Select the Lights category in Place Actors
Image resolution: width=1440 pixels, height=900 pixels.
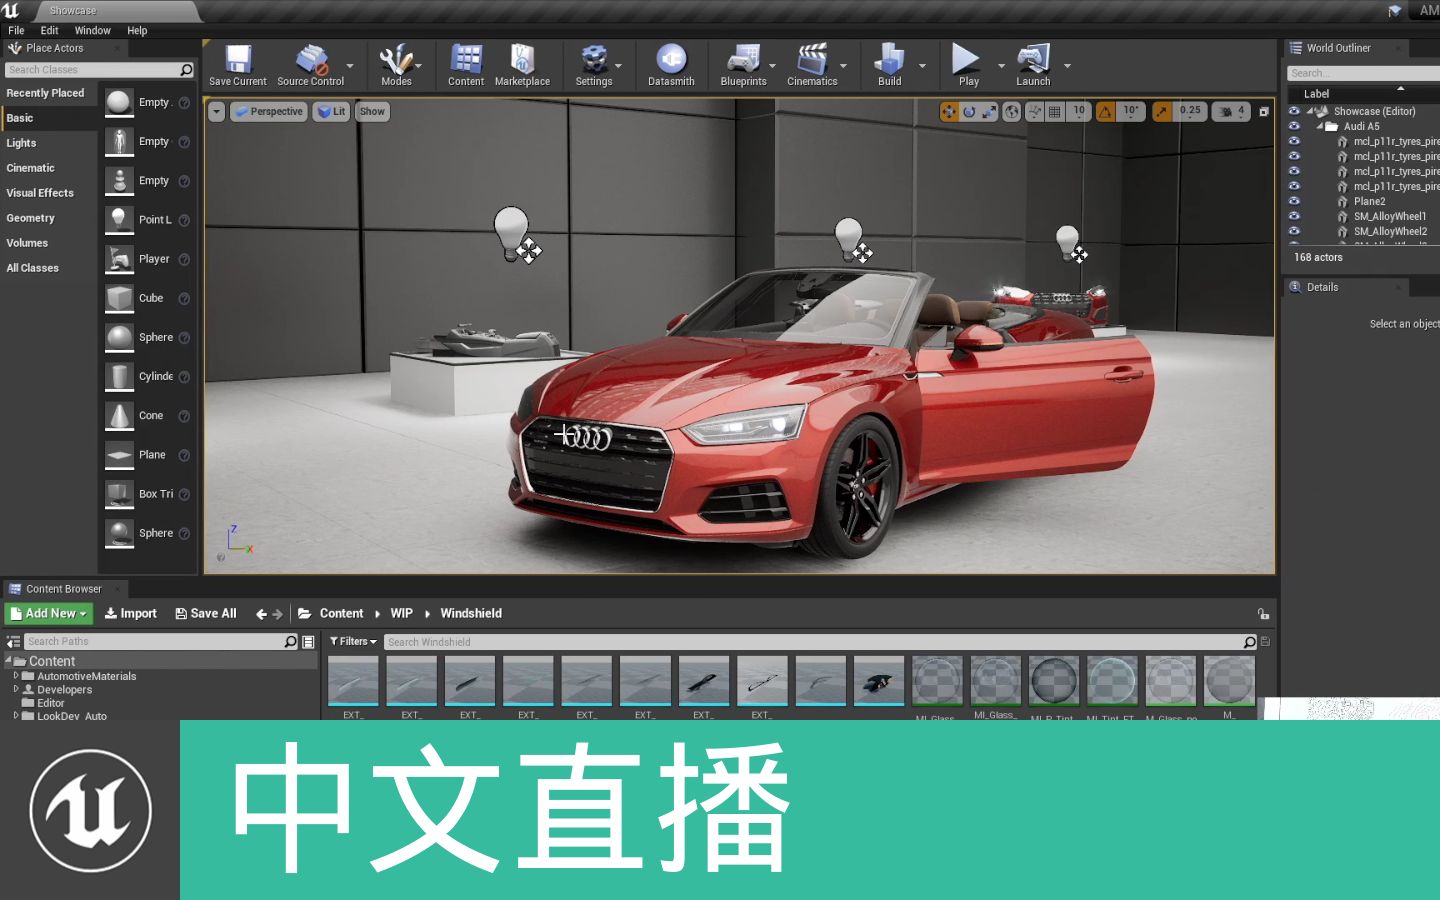[21, 143]
